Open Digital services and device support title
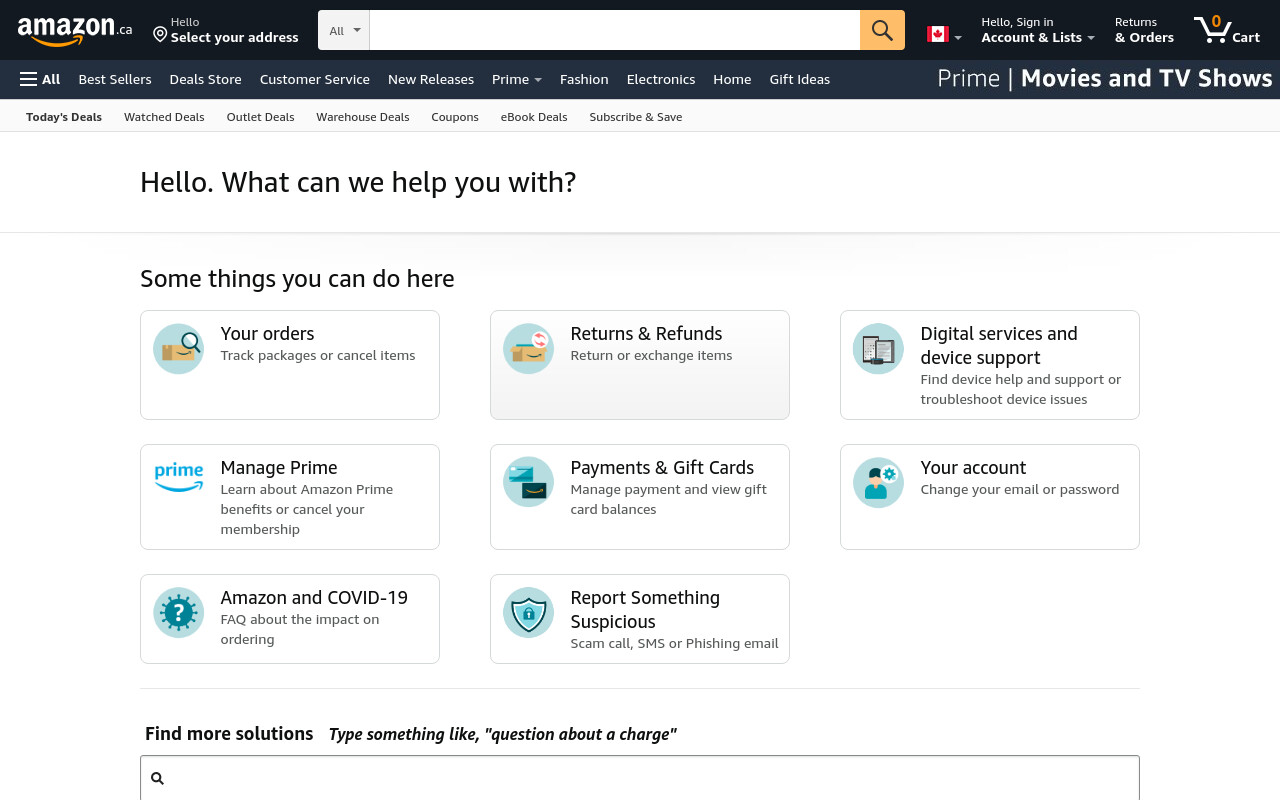 coord(999,346)
